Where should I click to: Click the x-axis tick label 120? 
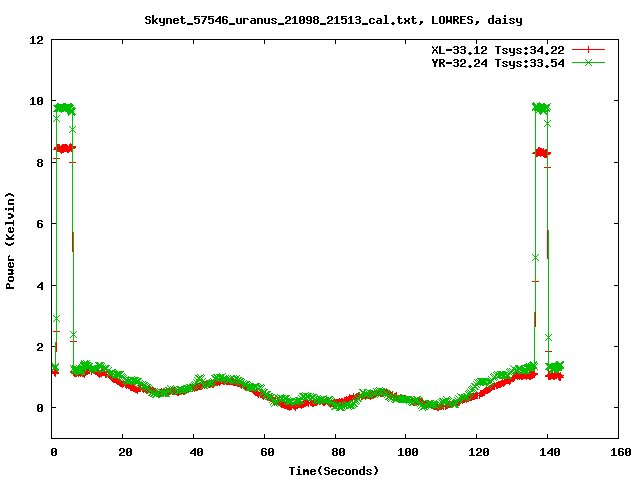479,452
